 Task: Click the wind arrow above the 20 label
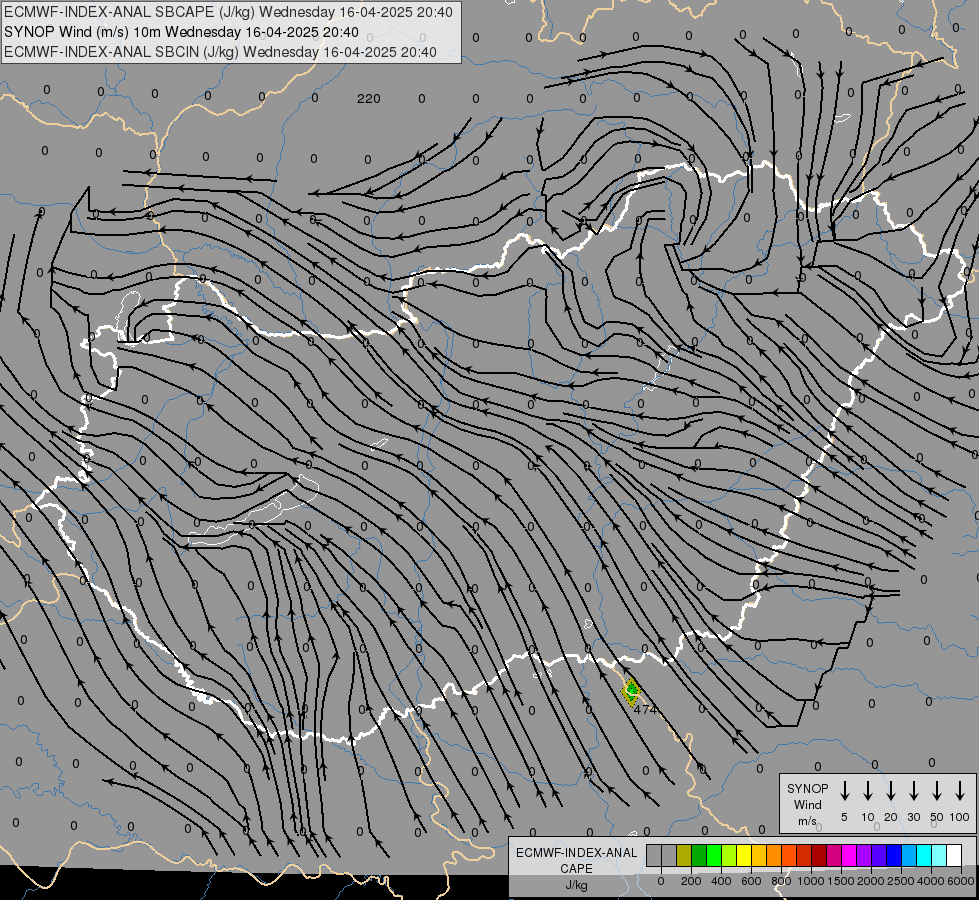point(890,790)
